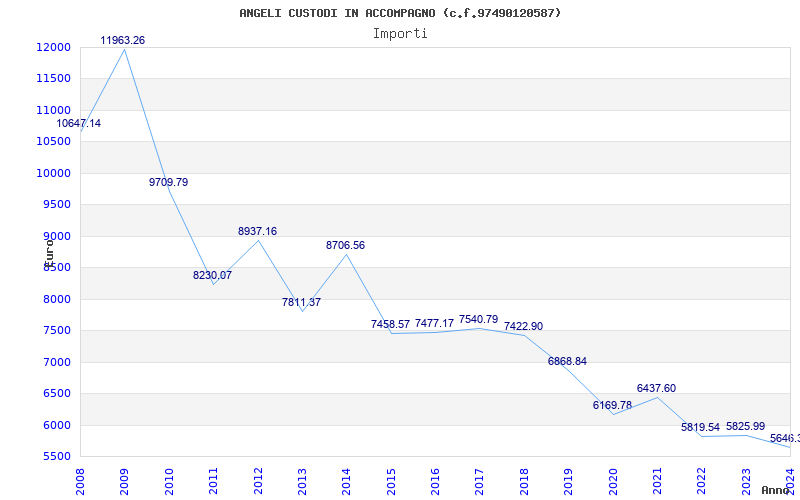Click the value 6868.84
This screenshot has width=800, height=500.
point(567,361)
